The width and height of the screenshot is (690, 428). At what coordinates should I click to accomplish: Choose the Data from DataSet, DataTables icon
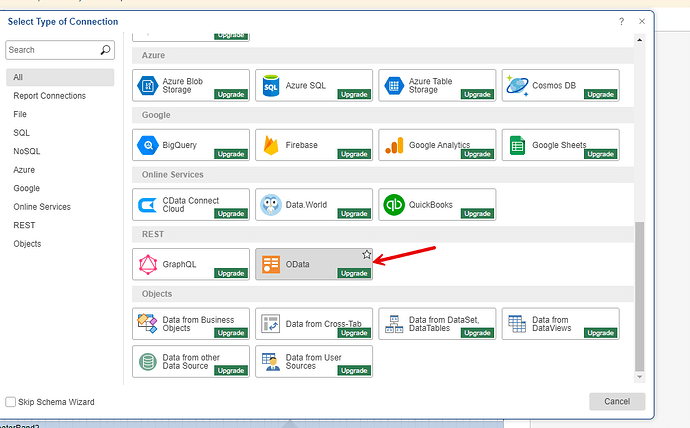click(x=394, y=324)
